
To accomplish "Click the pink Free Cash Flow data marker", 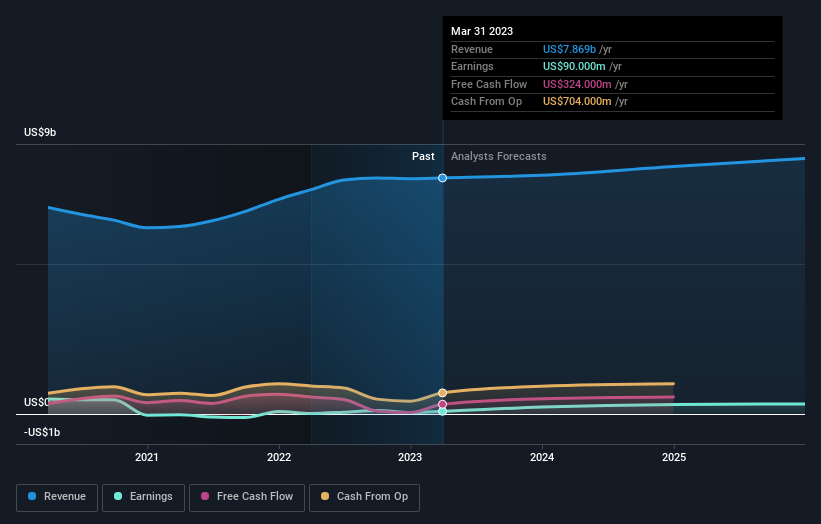I will point(442,404).
